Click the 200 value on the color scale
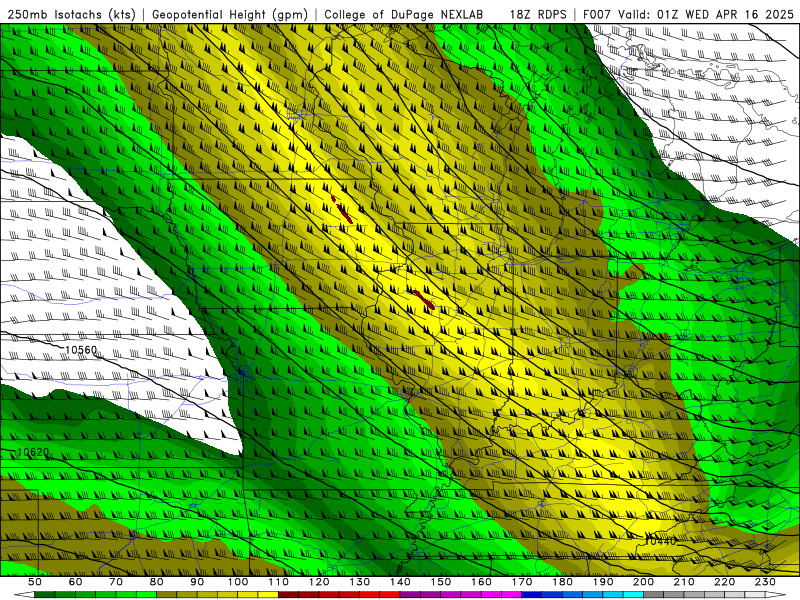800x600 pixels. [x=644, y=582]
